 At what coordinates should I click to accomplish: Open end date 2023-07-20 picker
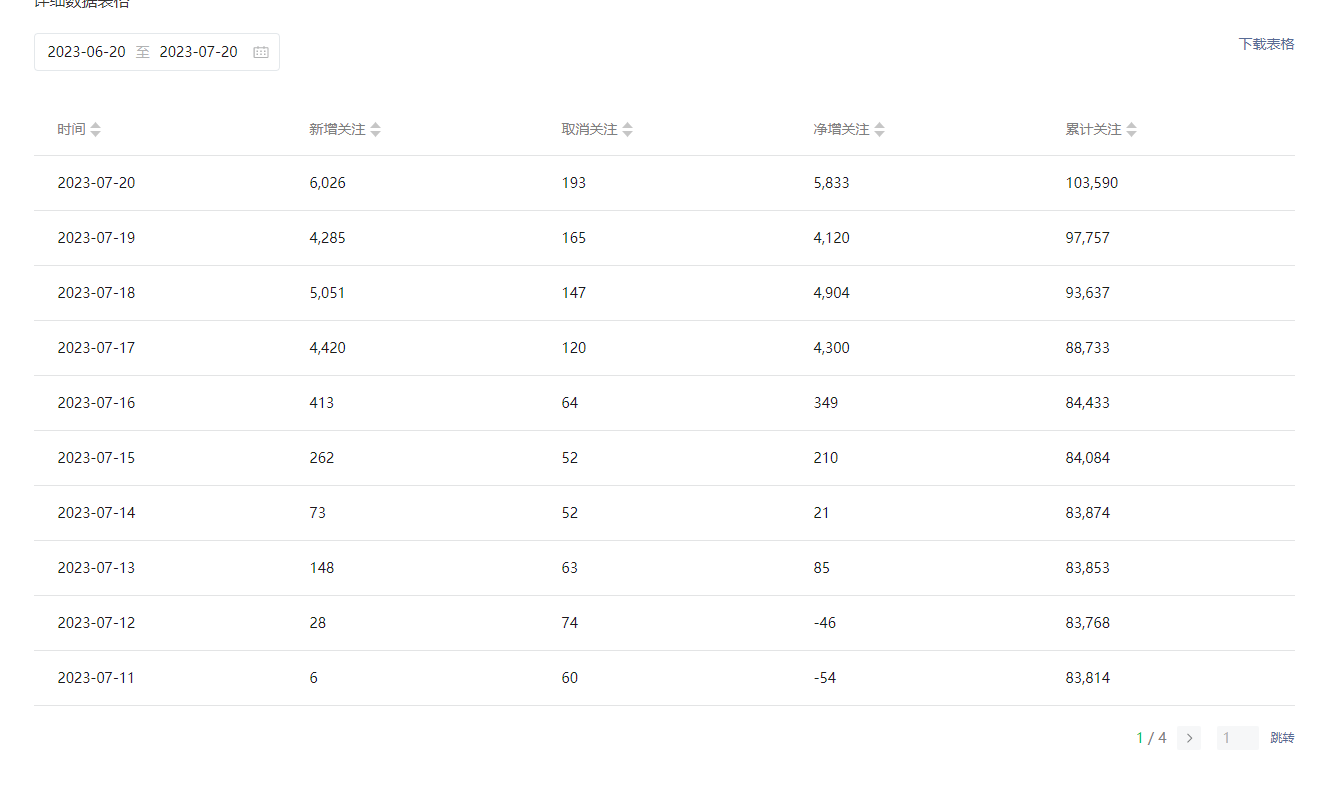(199, 52)
